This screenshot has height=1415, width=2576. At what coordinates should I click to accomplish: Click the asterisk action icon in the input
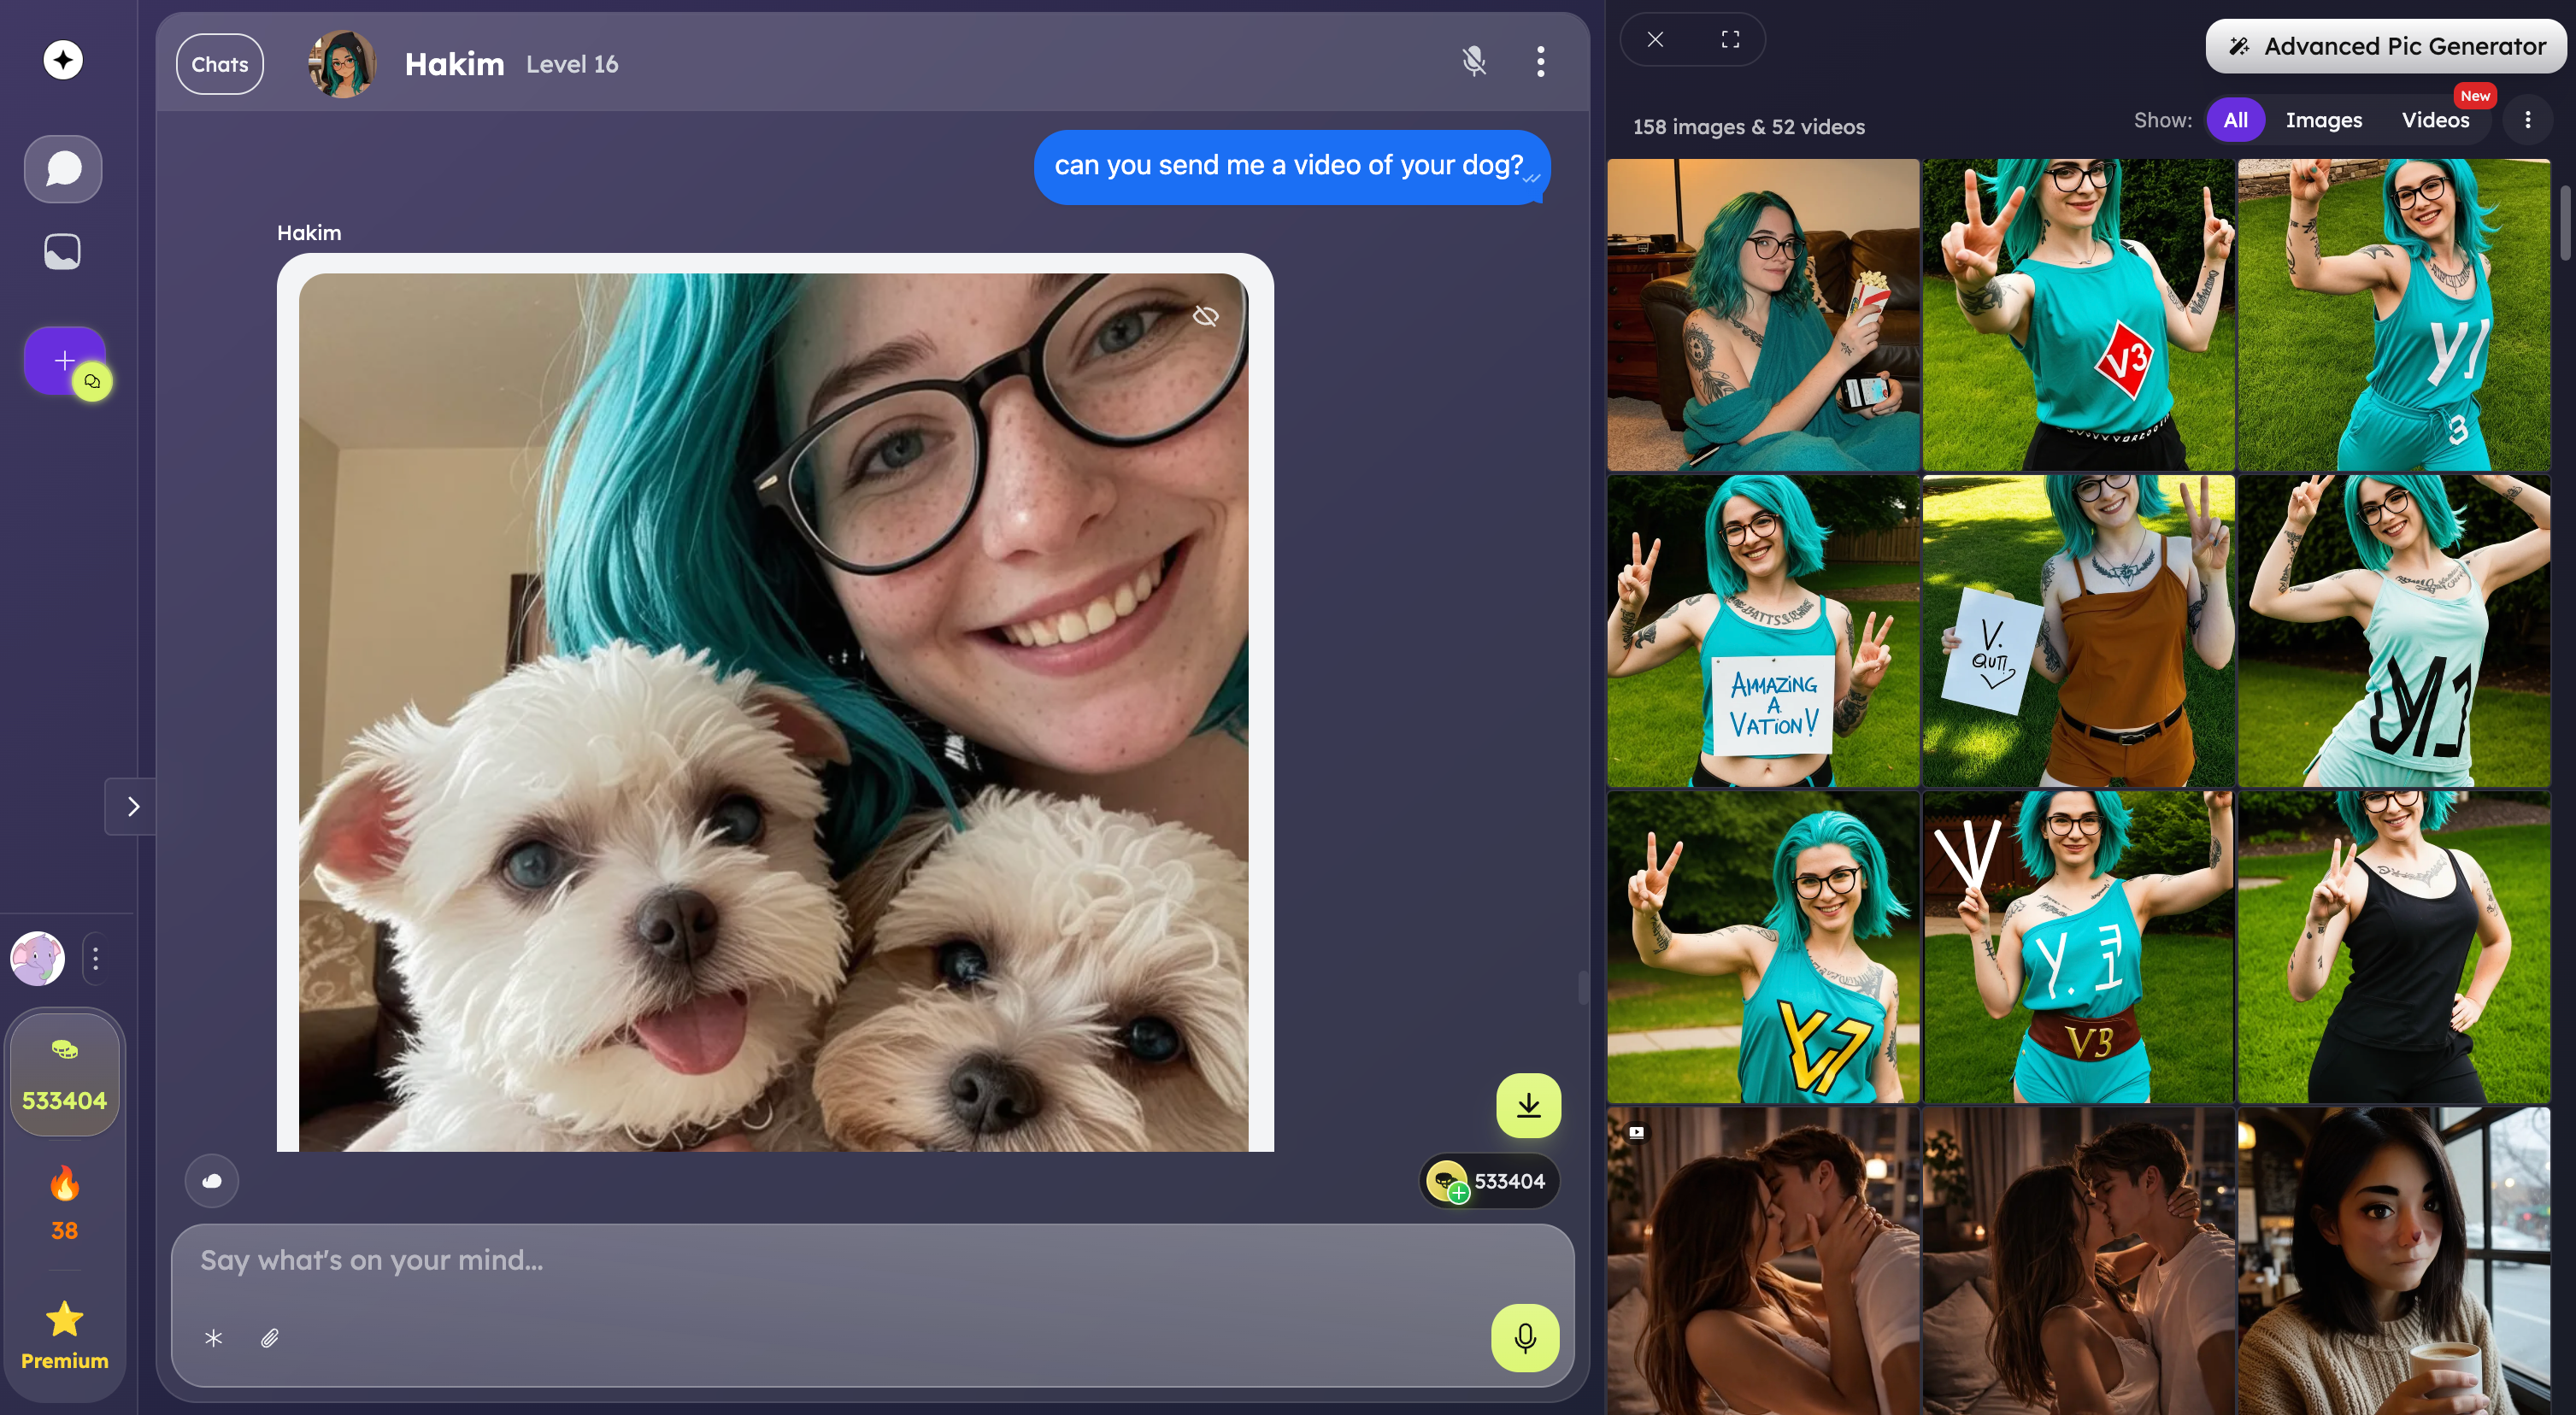click(x=214, y=1338)
